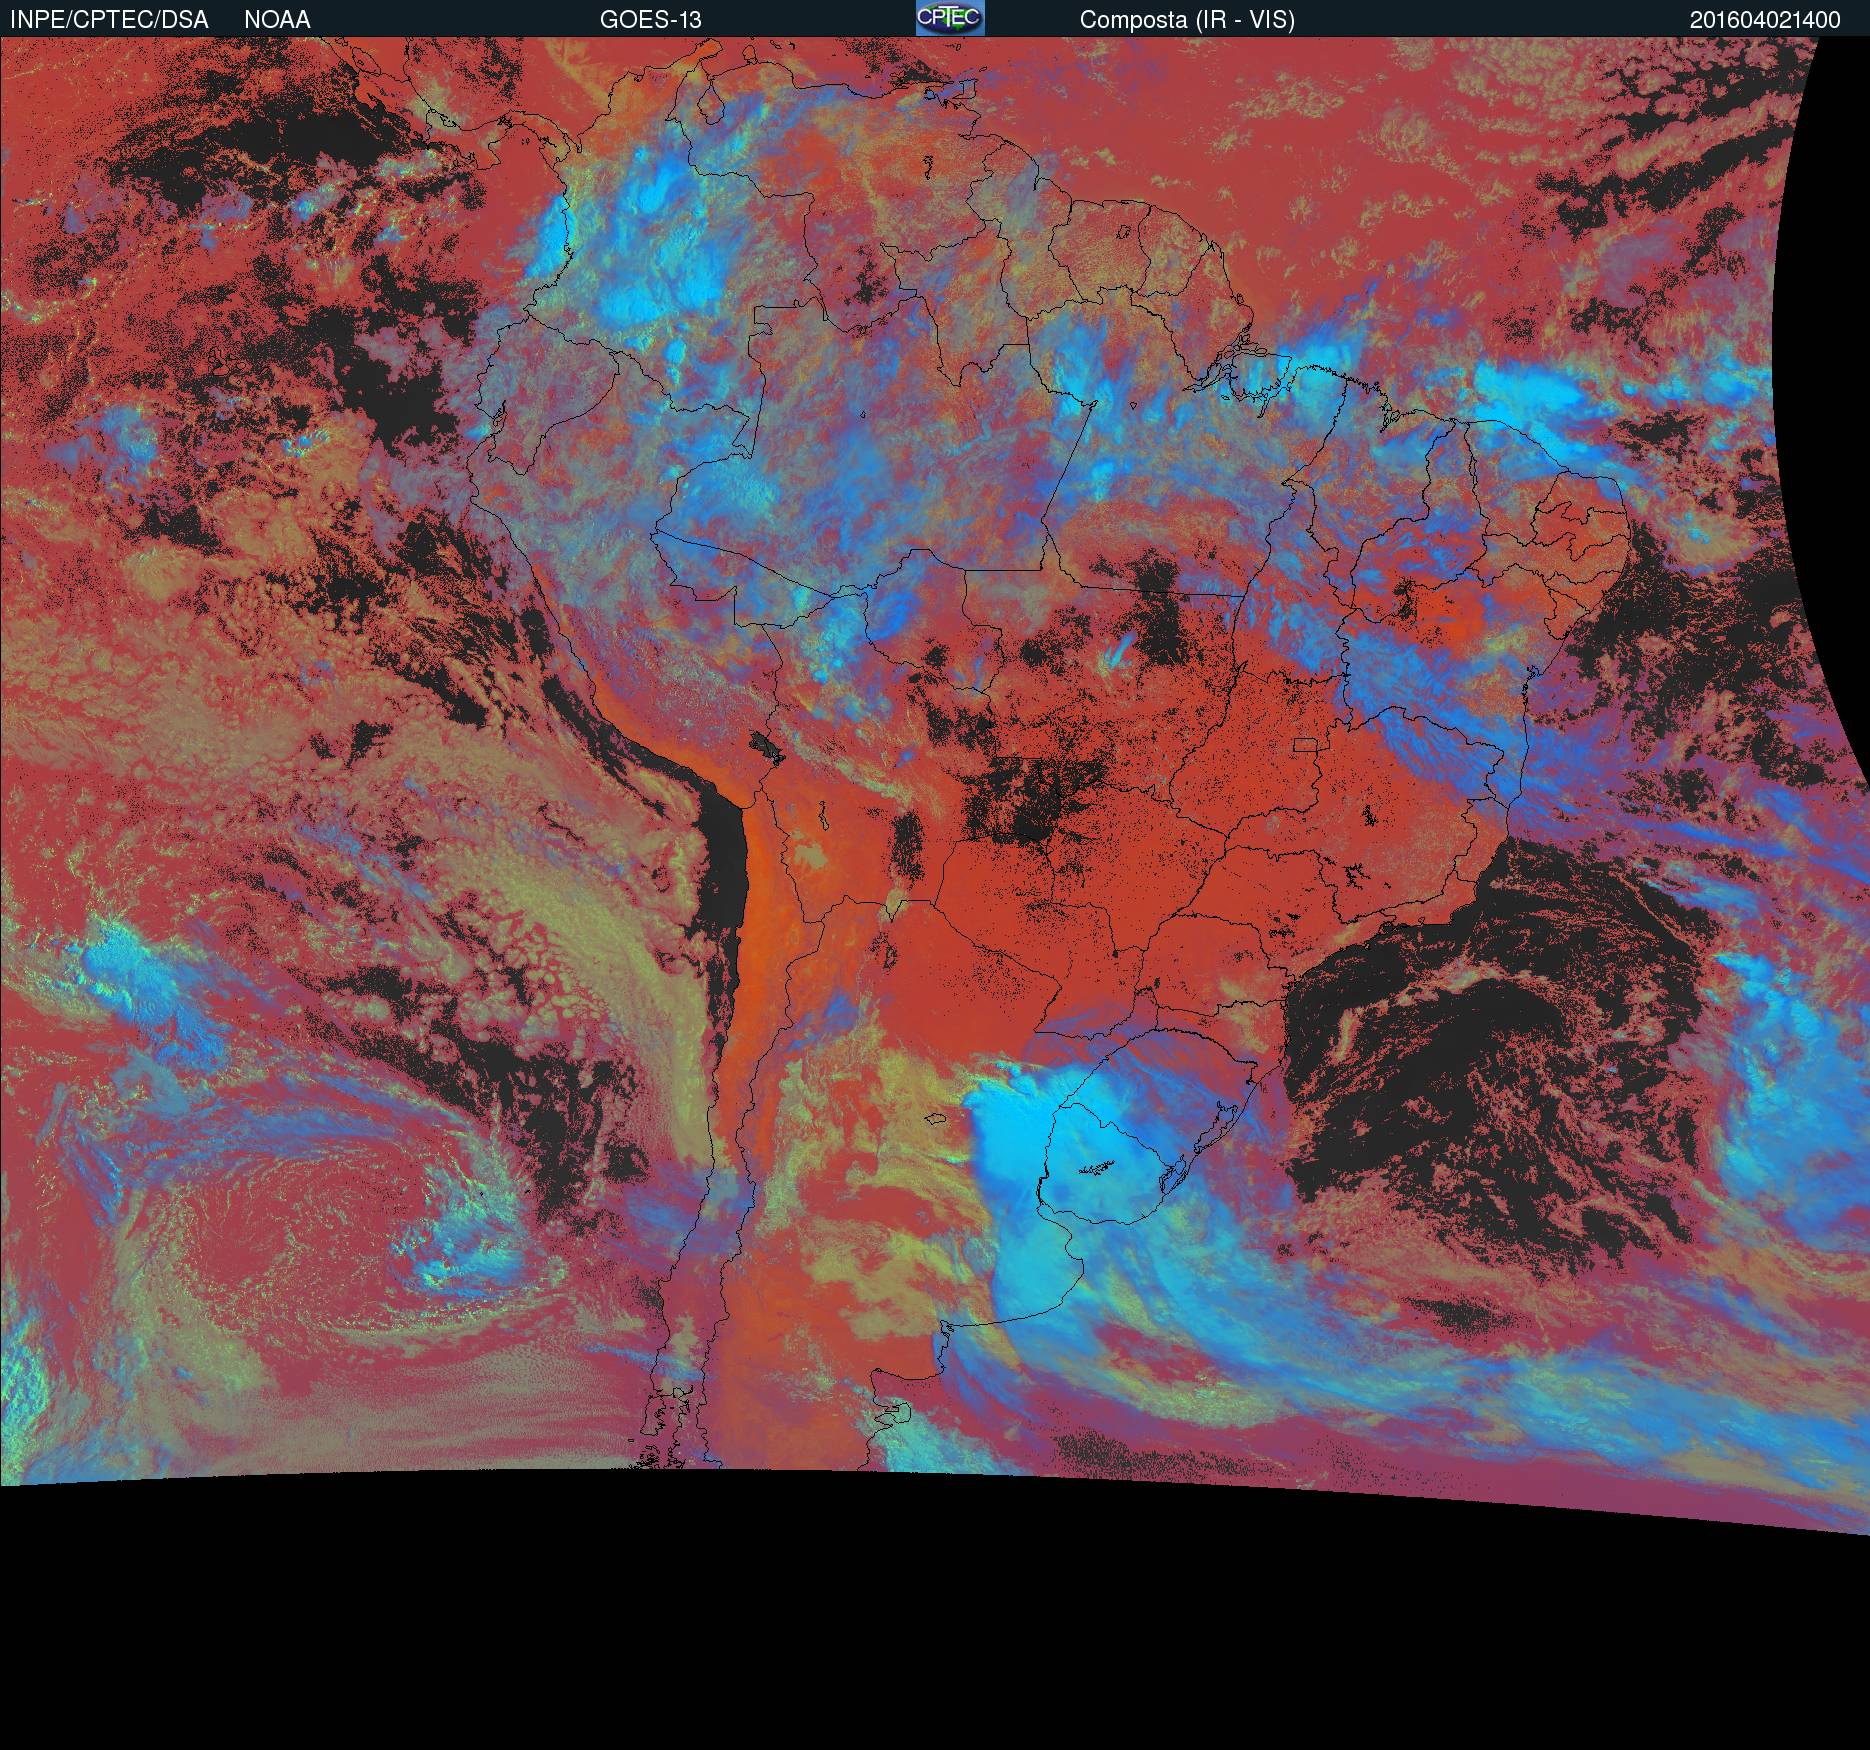
Task: Click the Composta (IR - VIS) title
Action: (x=1187, y=20)
